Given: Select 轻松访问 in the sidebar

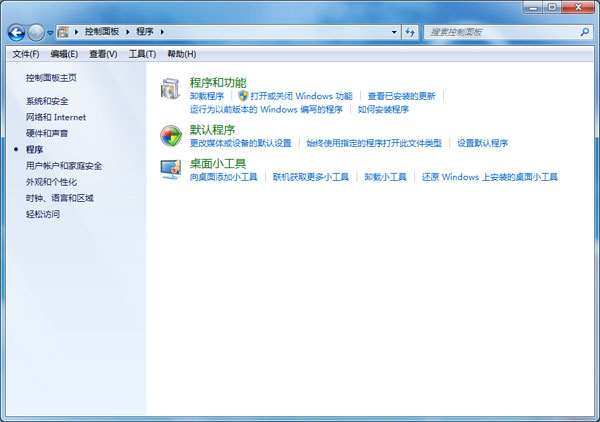Looking at the screenshot, I should click(x=43, y=214).
